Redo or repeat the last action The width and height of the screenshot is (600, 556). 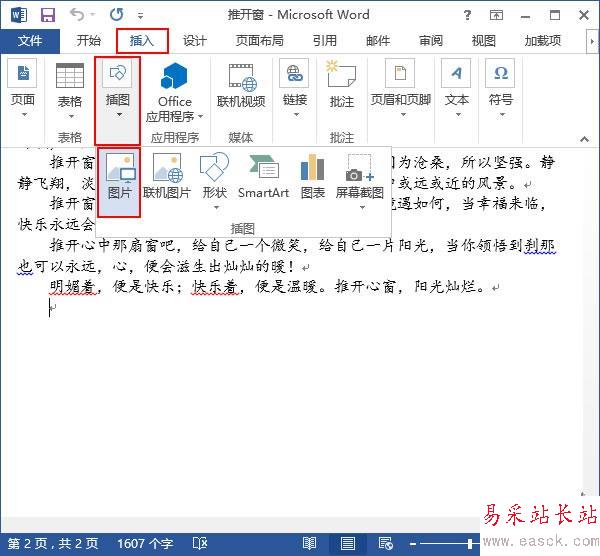coord(116,15)
